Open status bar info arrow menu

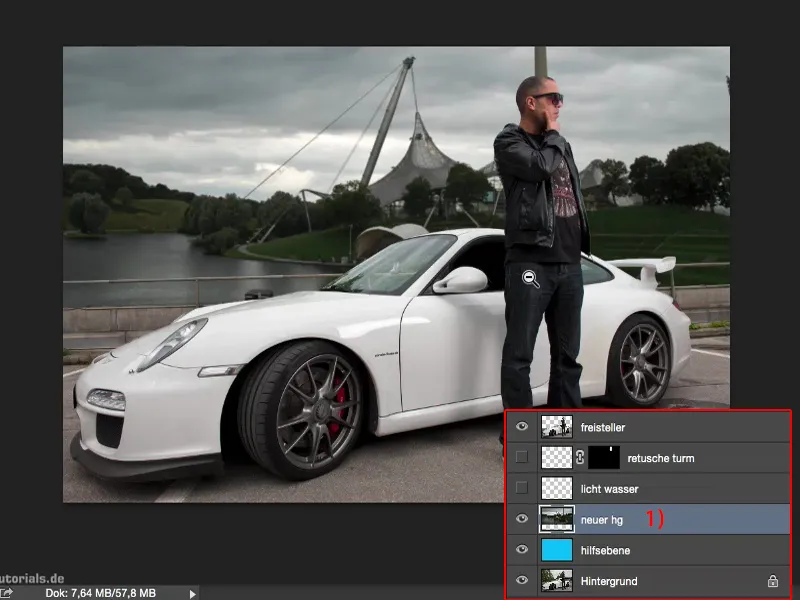coord(192,594)
